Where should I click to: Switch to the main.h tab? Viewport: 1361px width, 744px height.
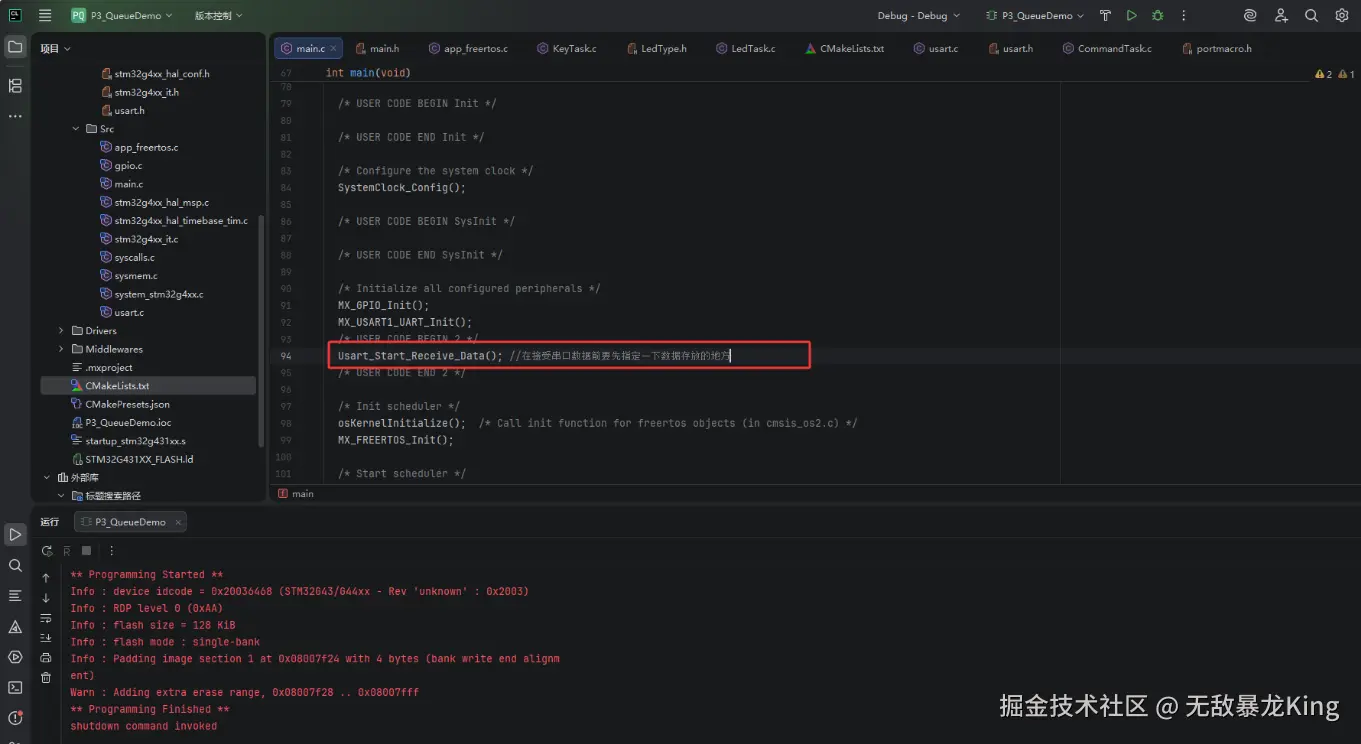click(376, 48)
